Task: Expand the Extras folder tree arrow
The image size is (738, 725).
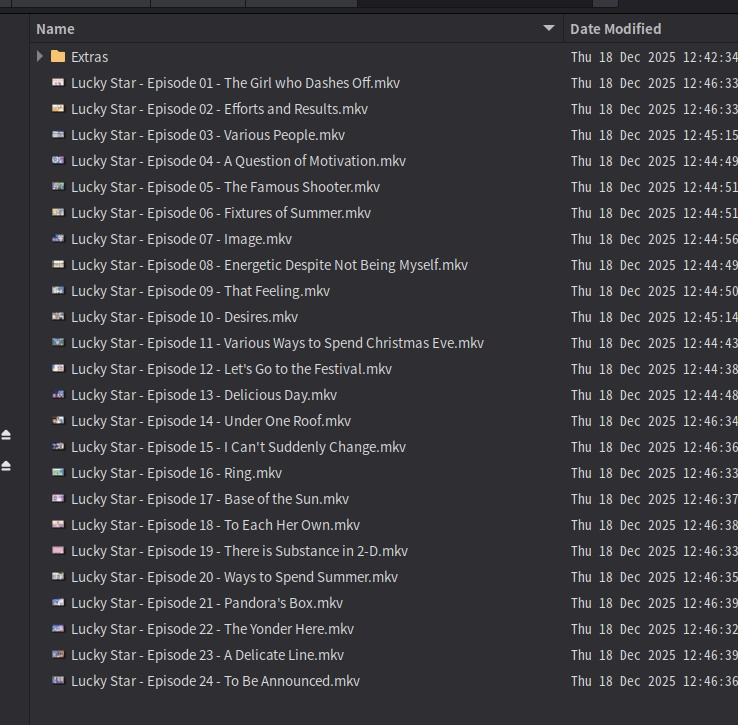Action: (40, 57)
